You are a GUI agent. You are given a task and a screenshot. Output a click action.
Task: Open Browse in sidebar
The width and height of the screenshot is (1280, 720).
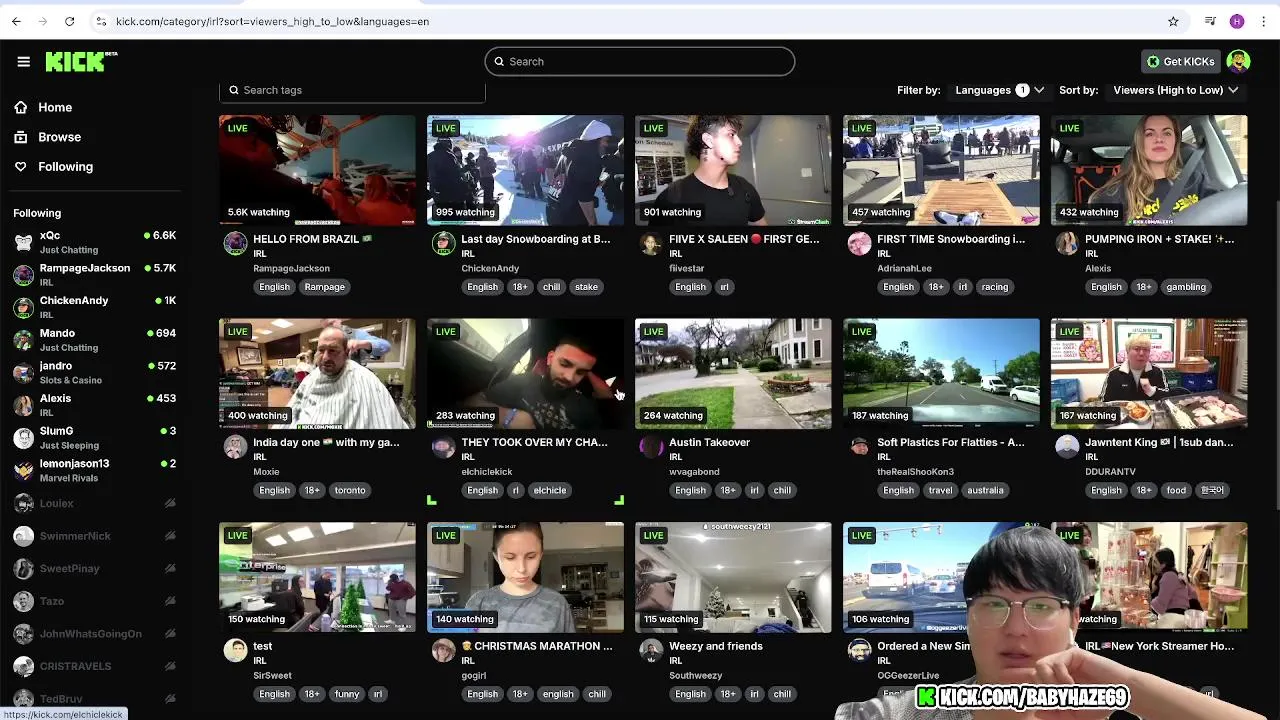click(x=59, y=137)
